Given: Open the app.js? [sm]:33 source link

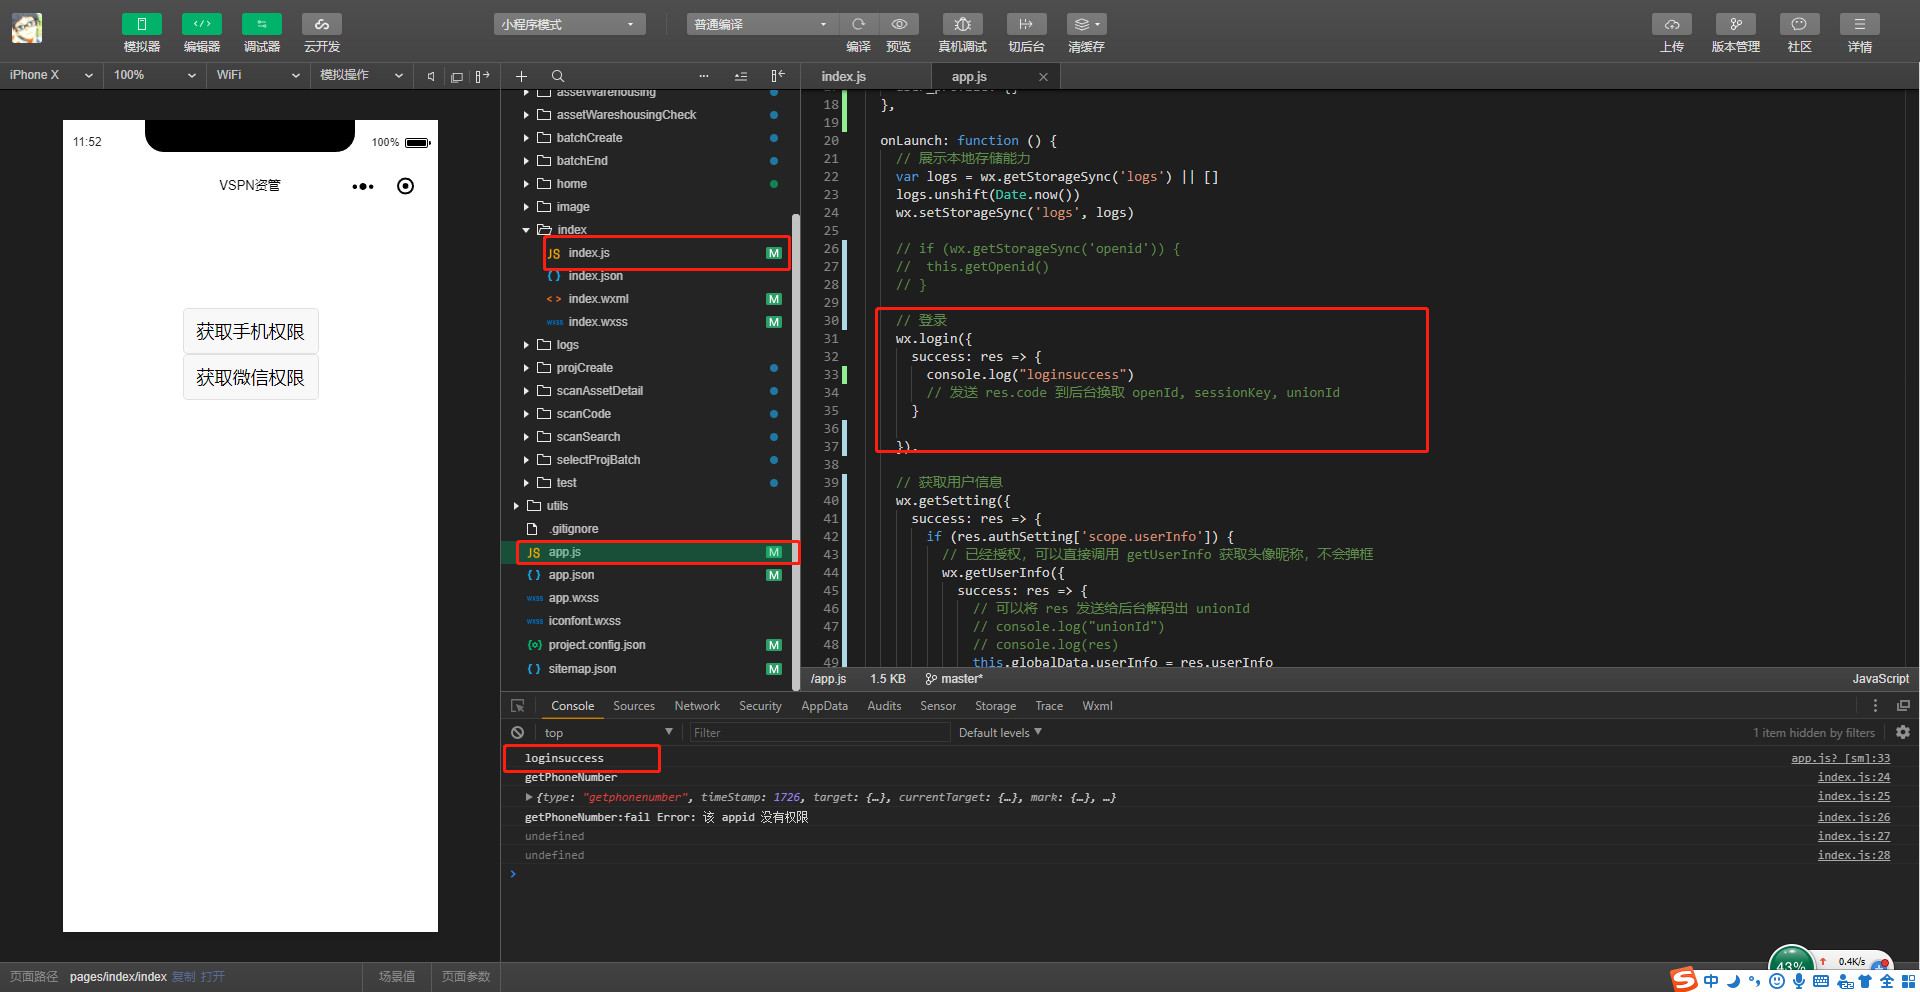Looking at the screenshot, I should click(x=1840, y=758).
